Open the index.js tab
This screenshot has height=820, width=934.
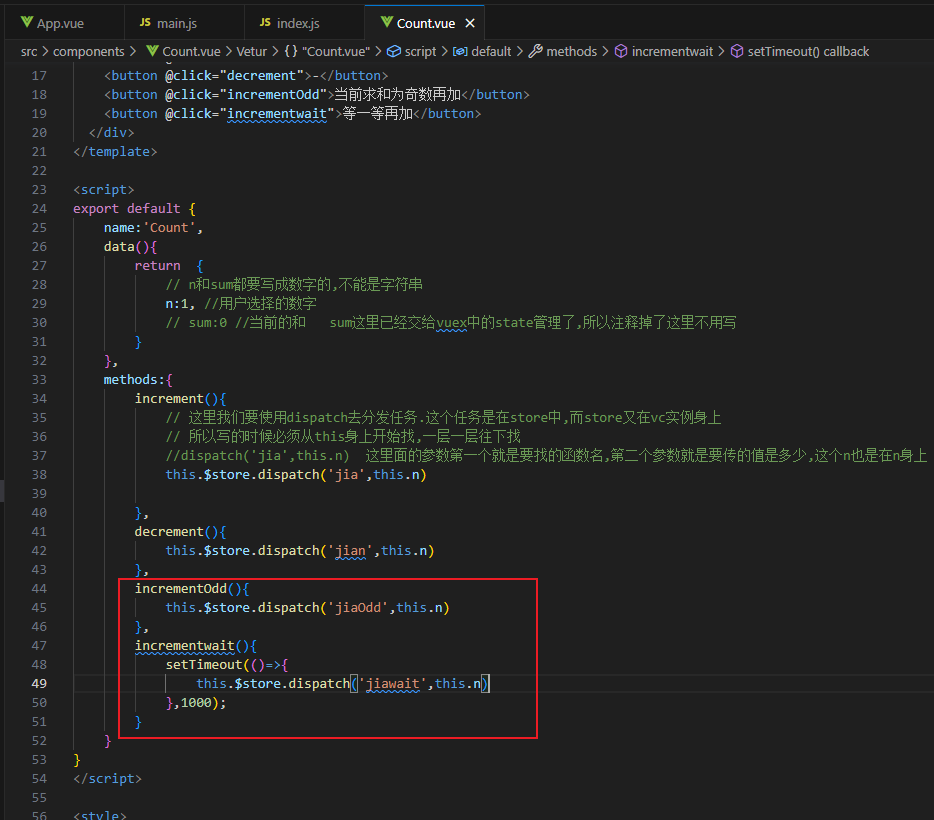(x=304, y=23)
